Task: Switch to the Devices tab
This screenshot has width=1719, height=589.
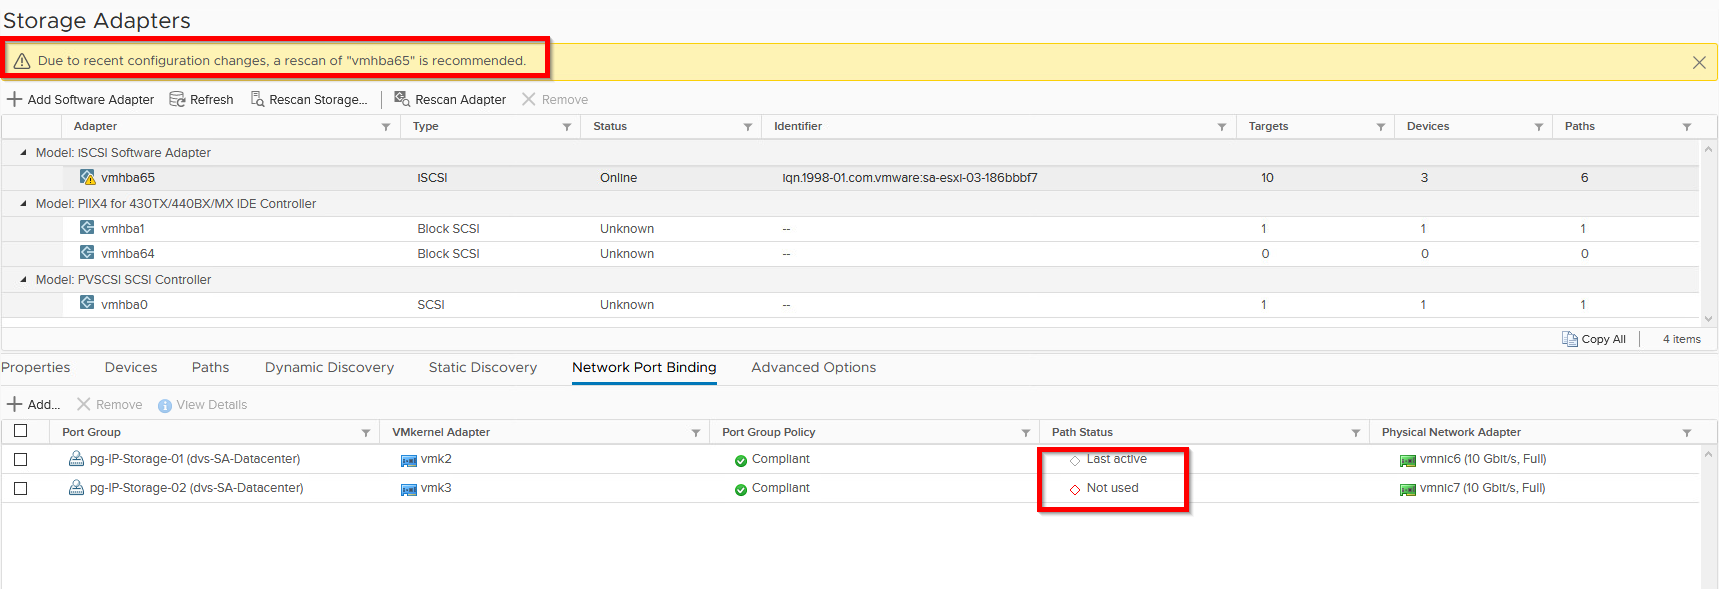Action: (x=131, y=368)
